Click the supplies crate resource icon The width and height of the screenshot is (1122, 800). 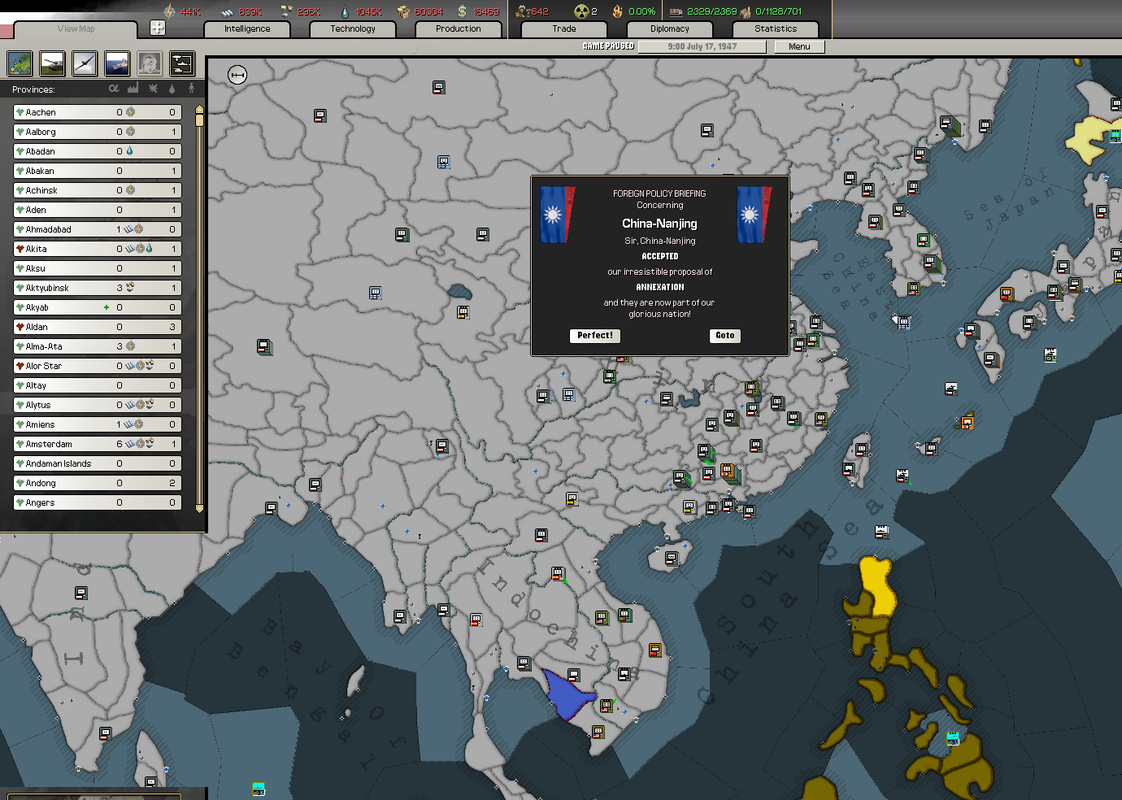[x=404, y=11]
